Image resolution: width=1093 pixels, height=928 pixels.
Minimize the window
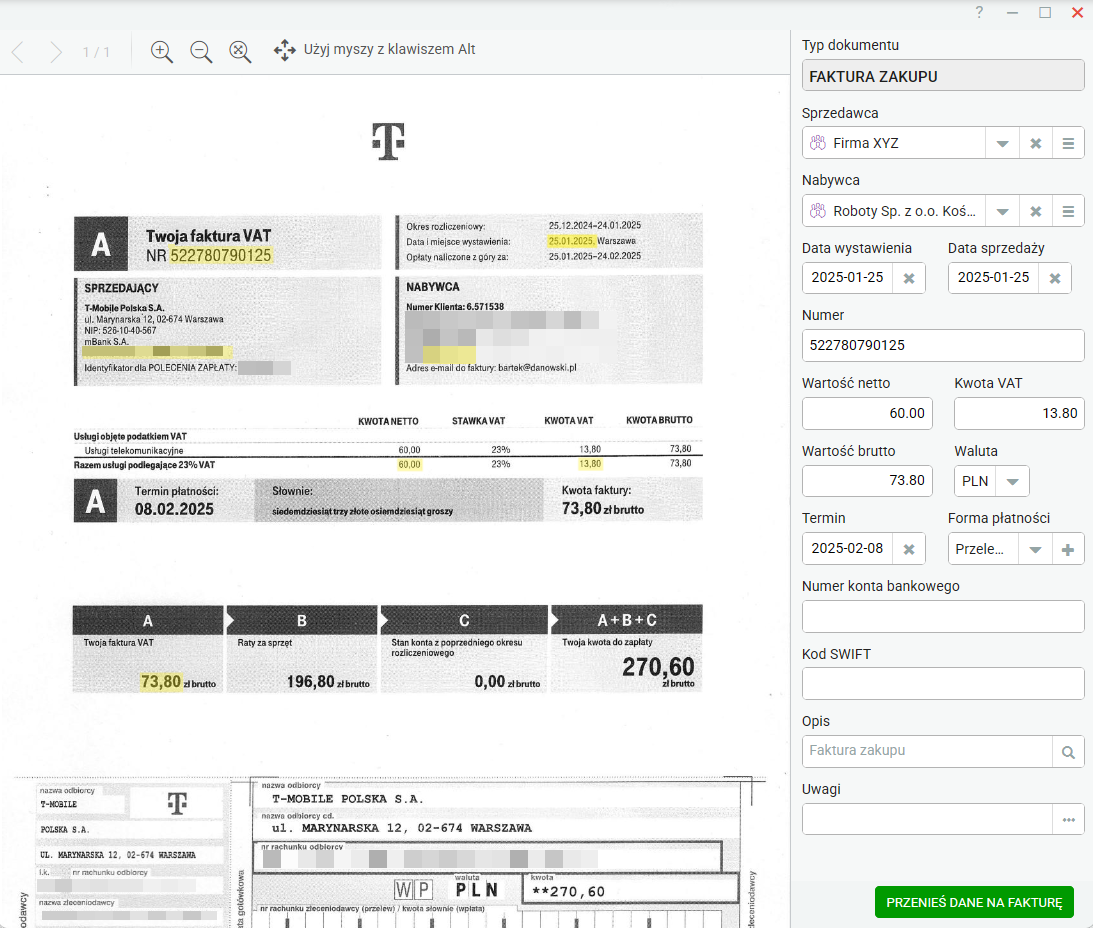(x=1013, y=12)
